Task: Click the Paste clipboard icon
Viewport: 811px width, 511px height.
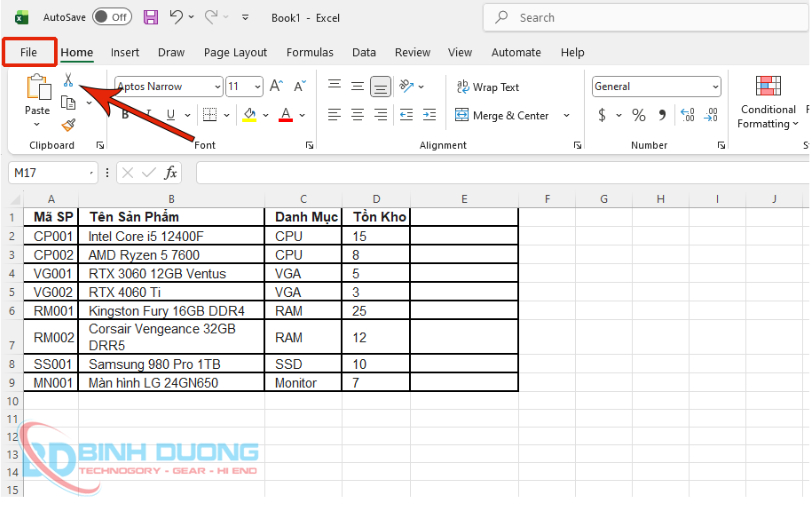Action: click(x=39, y=86)
